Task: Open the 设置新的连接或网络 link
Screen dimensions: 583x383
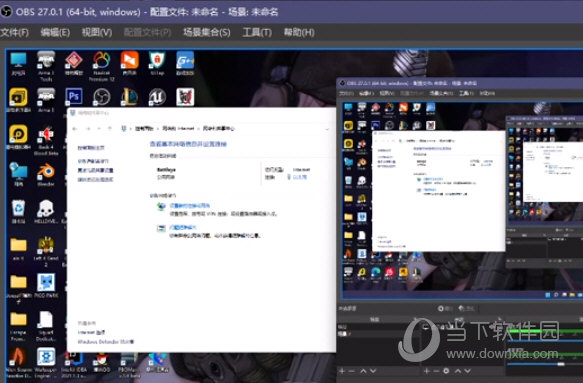Action: 190,206
